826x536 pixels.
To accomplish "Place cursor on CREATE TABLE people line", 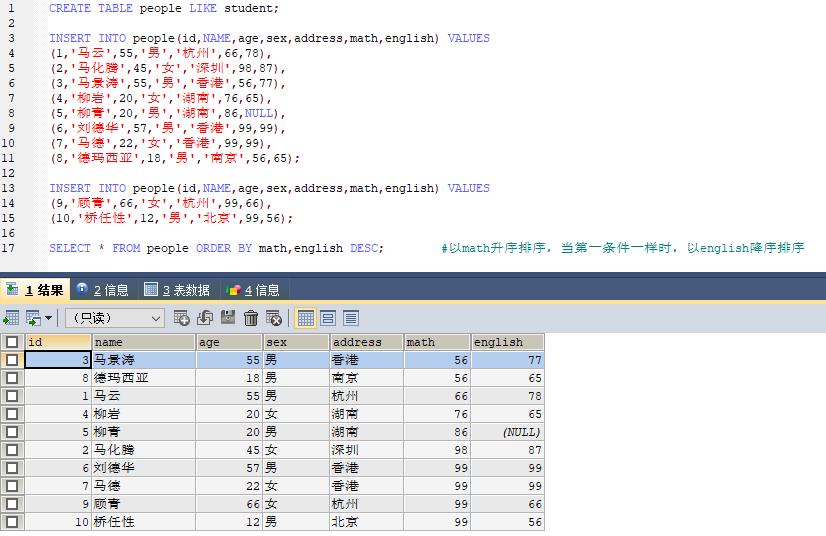I will 164,8.
